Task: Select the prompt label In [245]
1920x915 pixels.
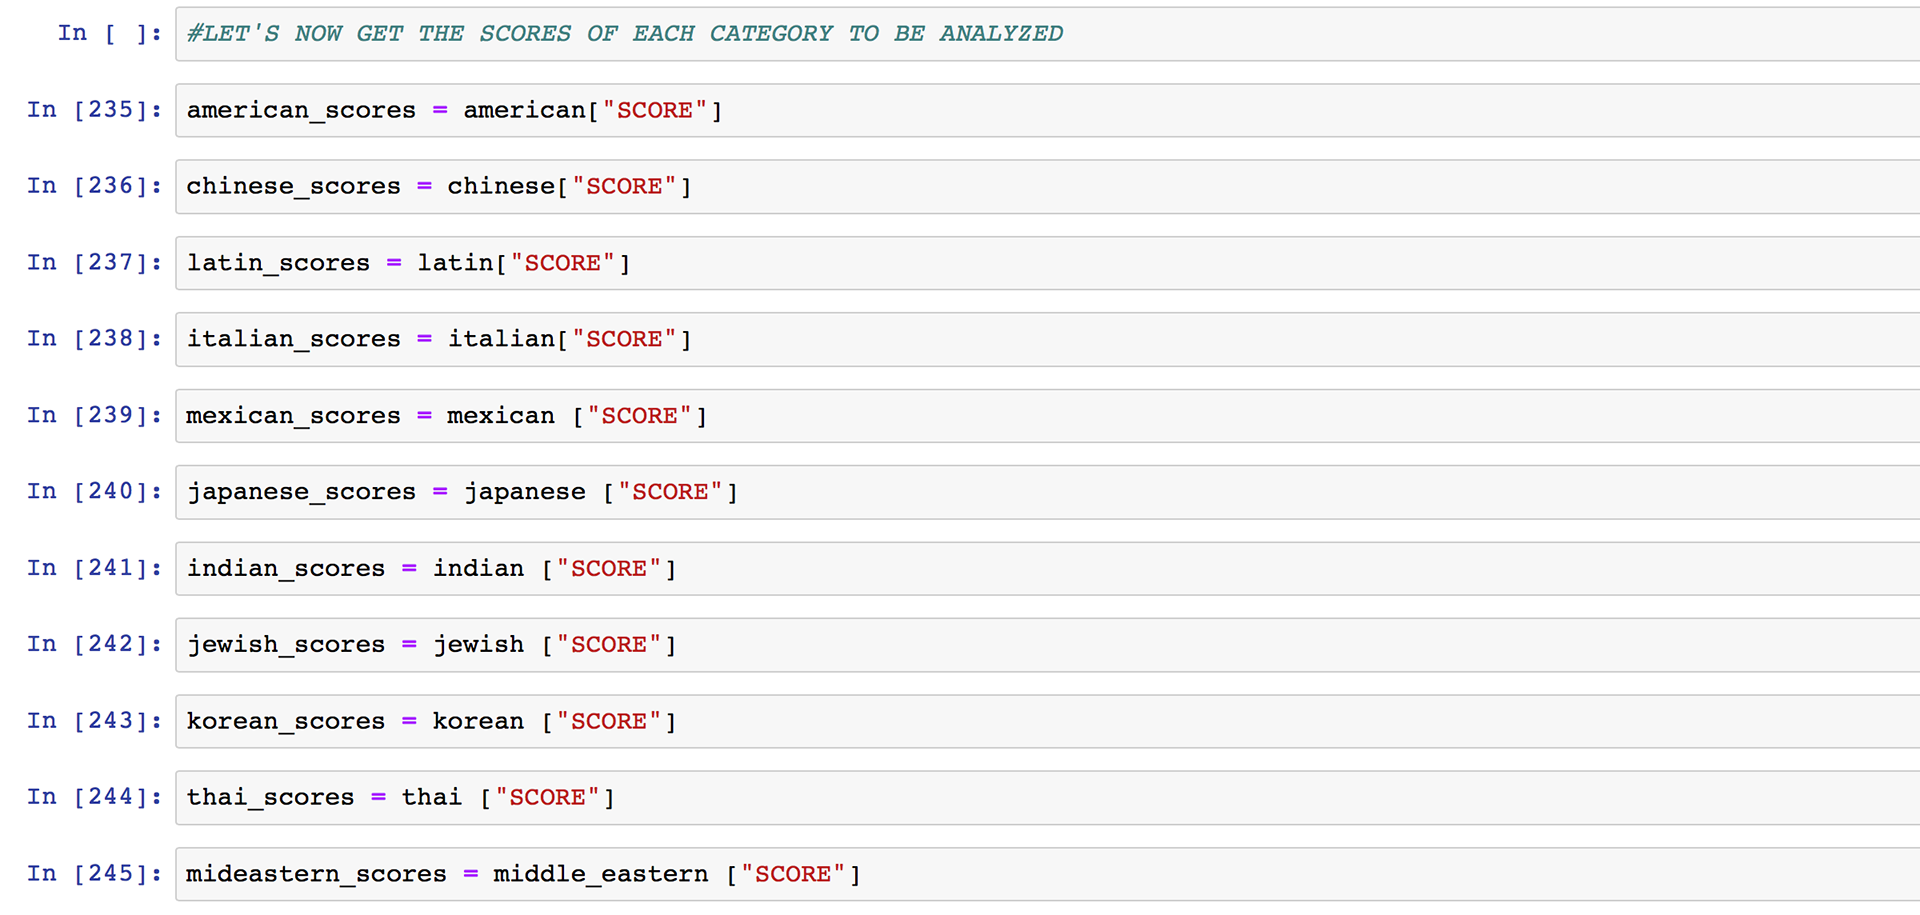Action: pyautogui.click(x=95, y=873)
